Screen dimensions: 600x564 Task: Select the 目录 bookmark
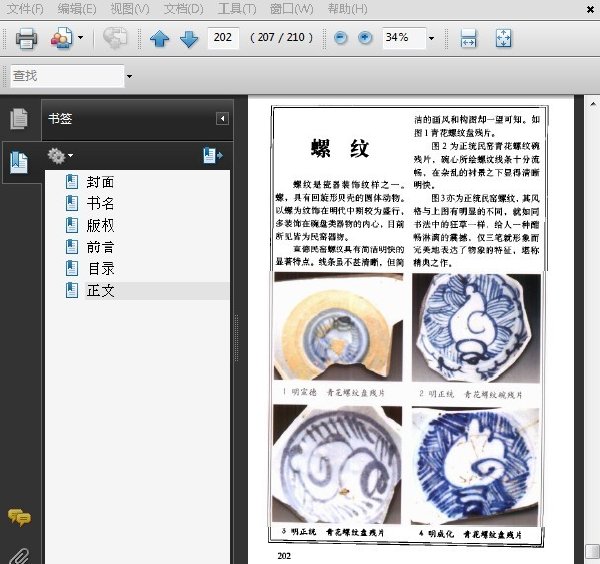point(100,269)
